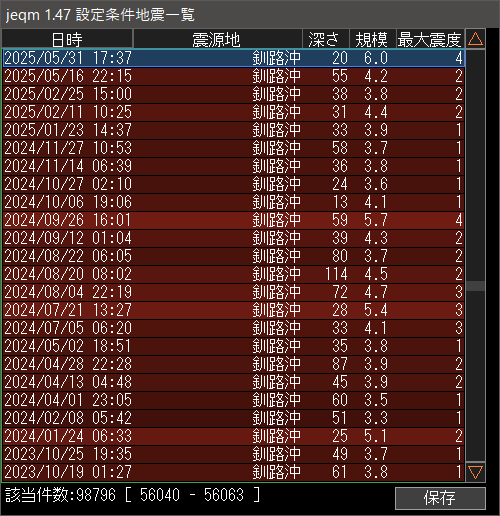Click scrollbar track above the thumb

[x=475, y=165]
